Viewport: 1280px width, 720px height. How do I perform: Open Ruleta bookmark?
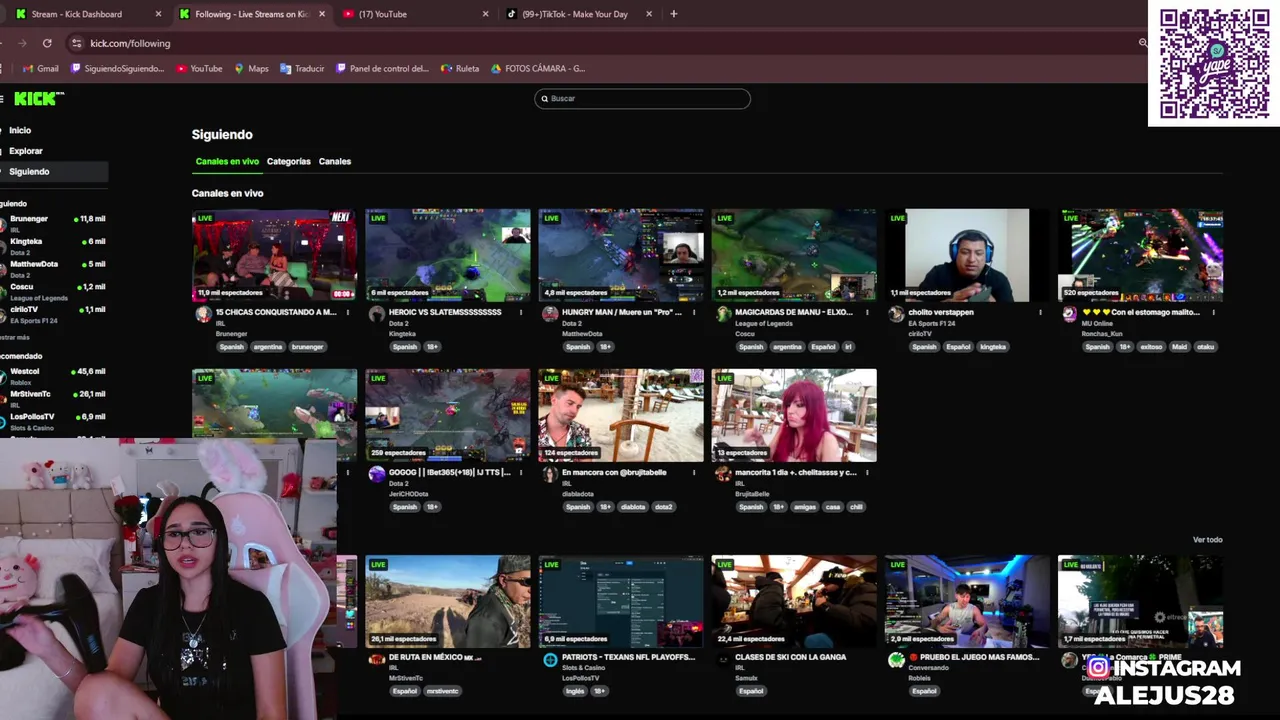click(x=460, y=69)
